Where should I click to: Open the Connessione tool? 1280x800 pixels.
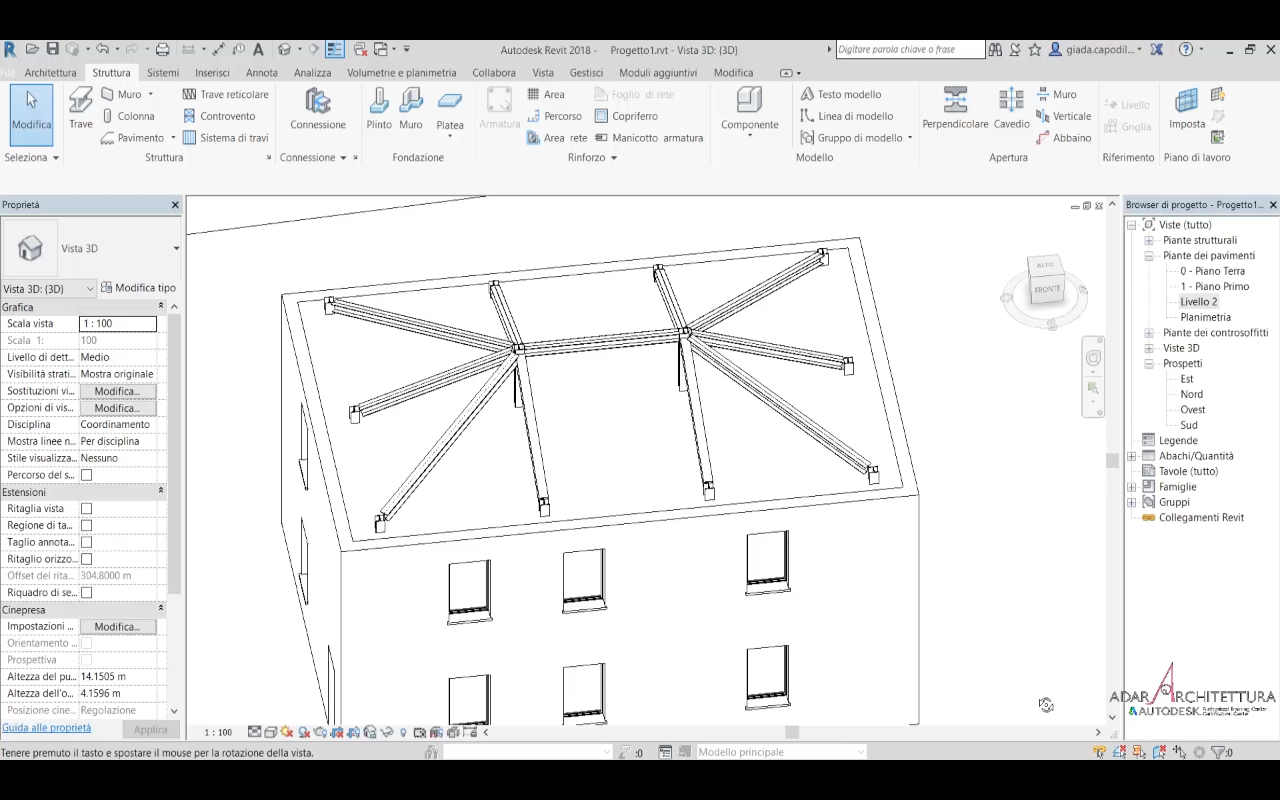[318, 108]
